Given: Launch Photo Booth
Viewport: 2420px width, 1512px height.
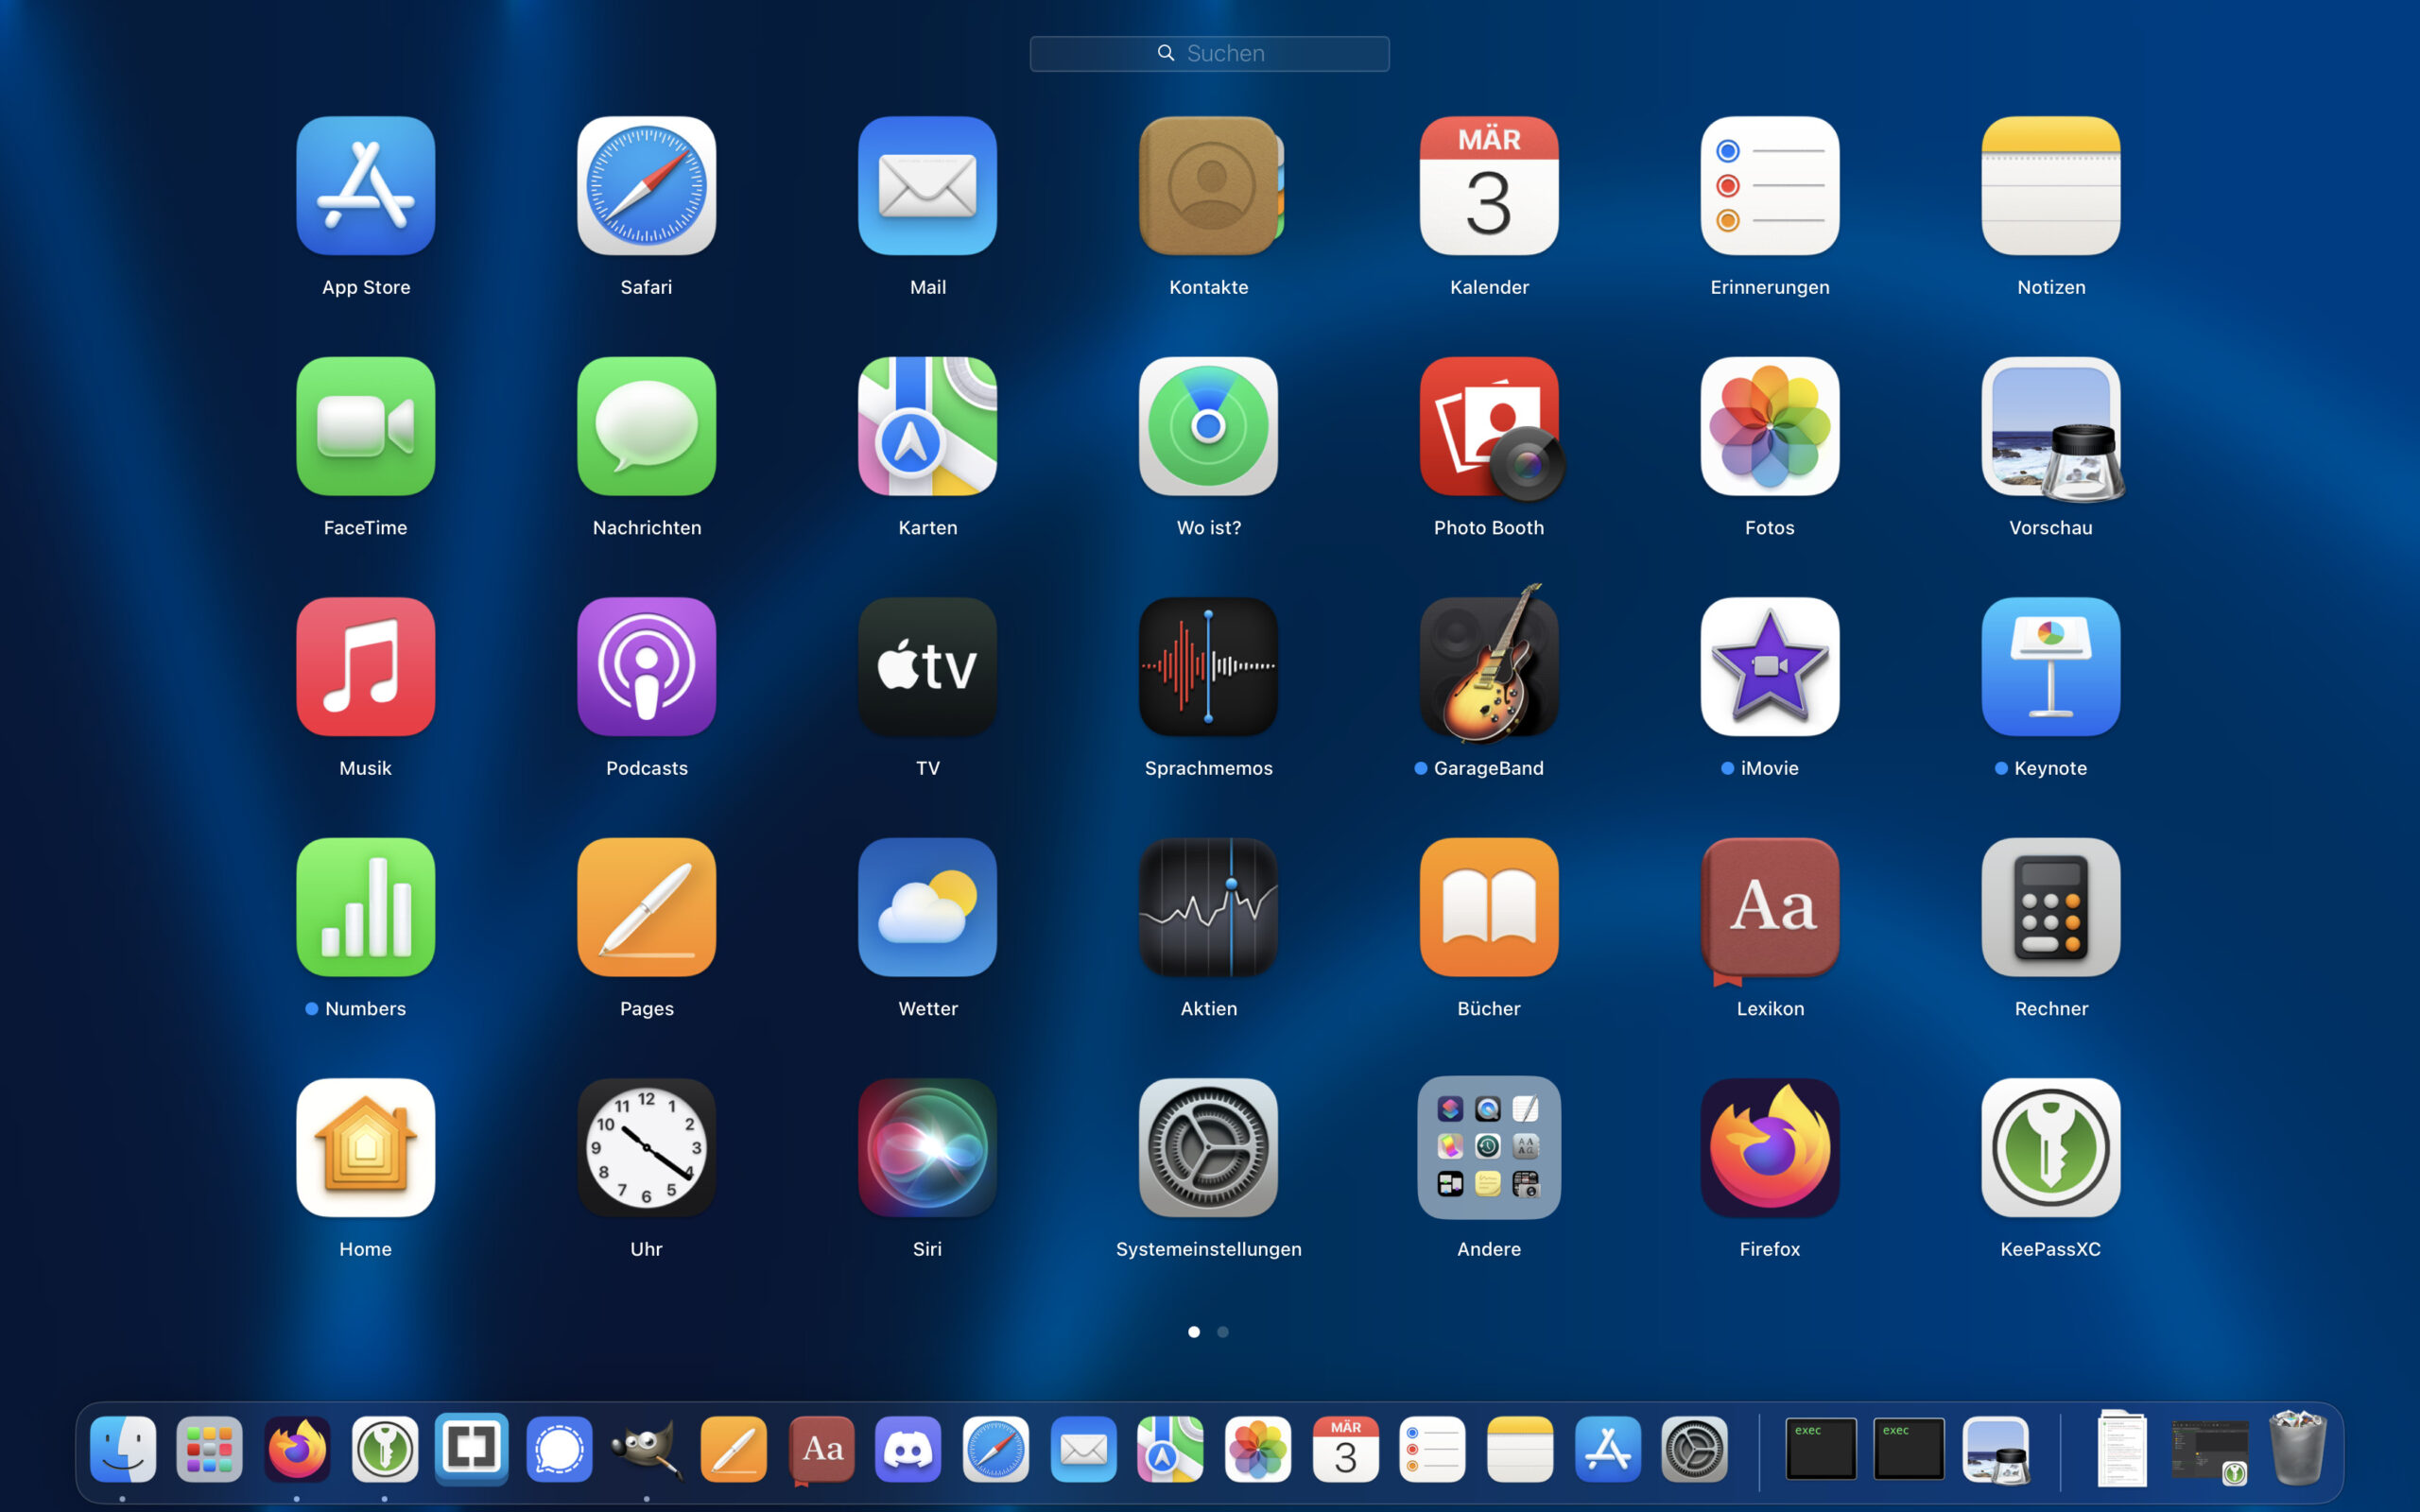Looking at the screenshot, I should [1491, 429].
